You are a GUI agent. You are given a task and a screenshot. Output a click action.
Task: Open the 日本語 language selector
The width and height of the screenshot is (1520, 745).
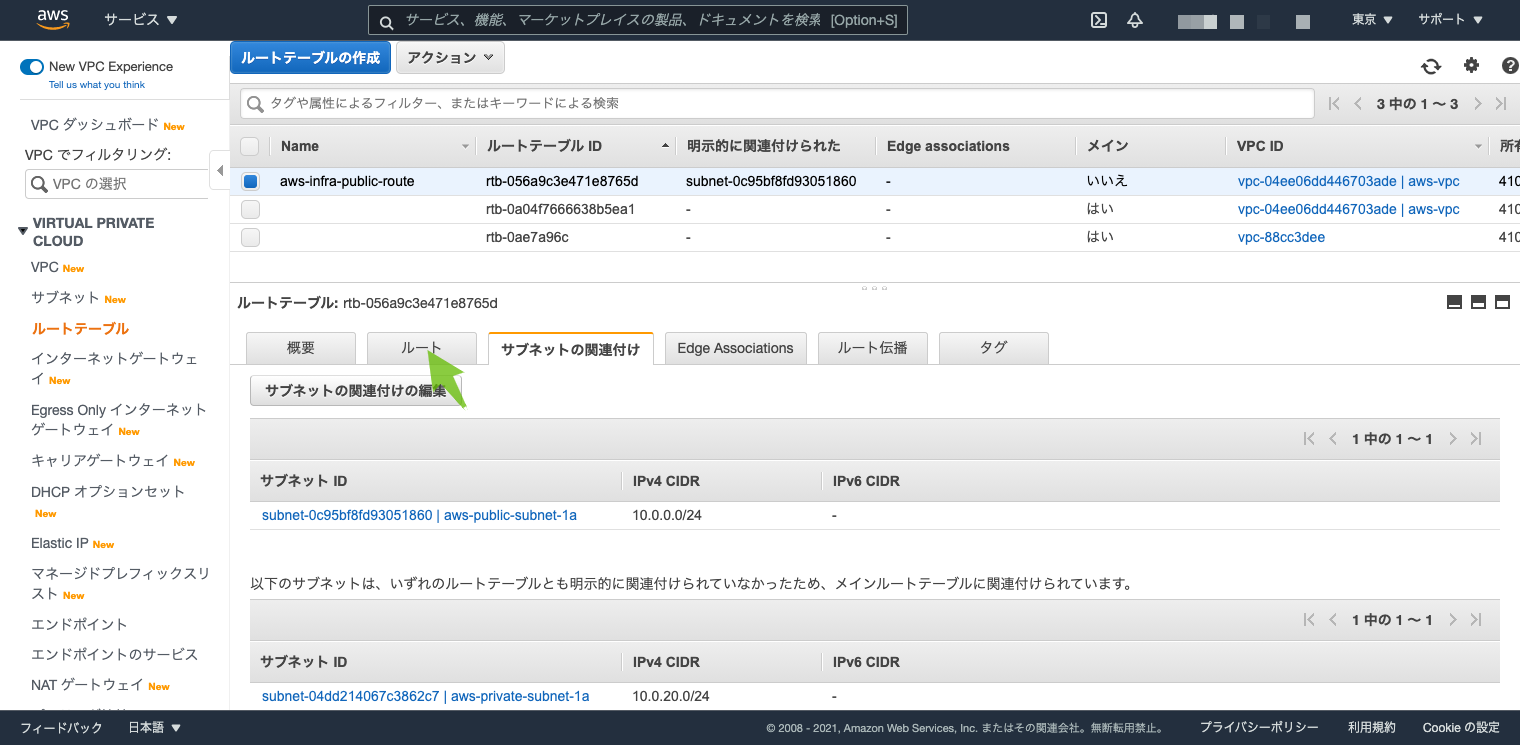154,728
